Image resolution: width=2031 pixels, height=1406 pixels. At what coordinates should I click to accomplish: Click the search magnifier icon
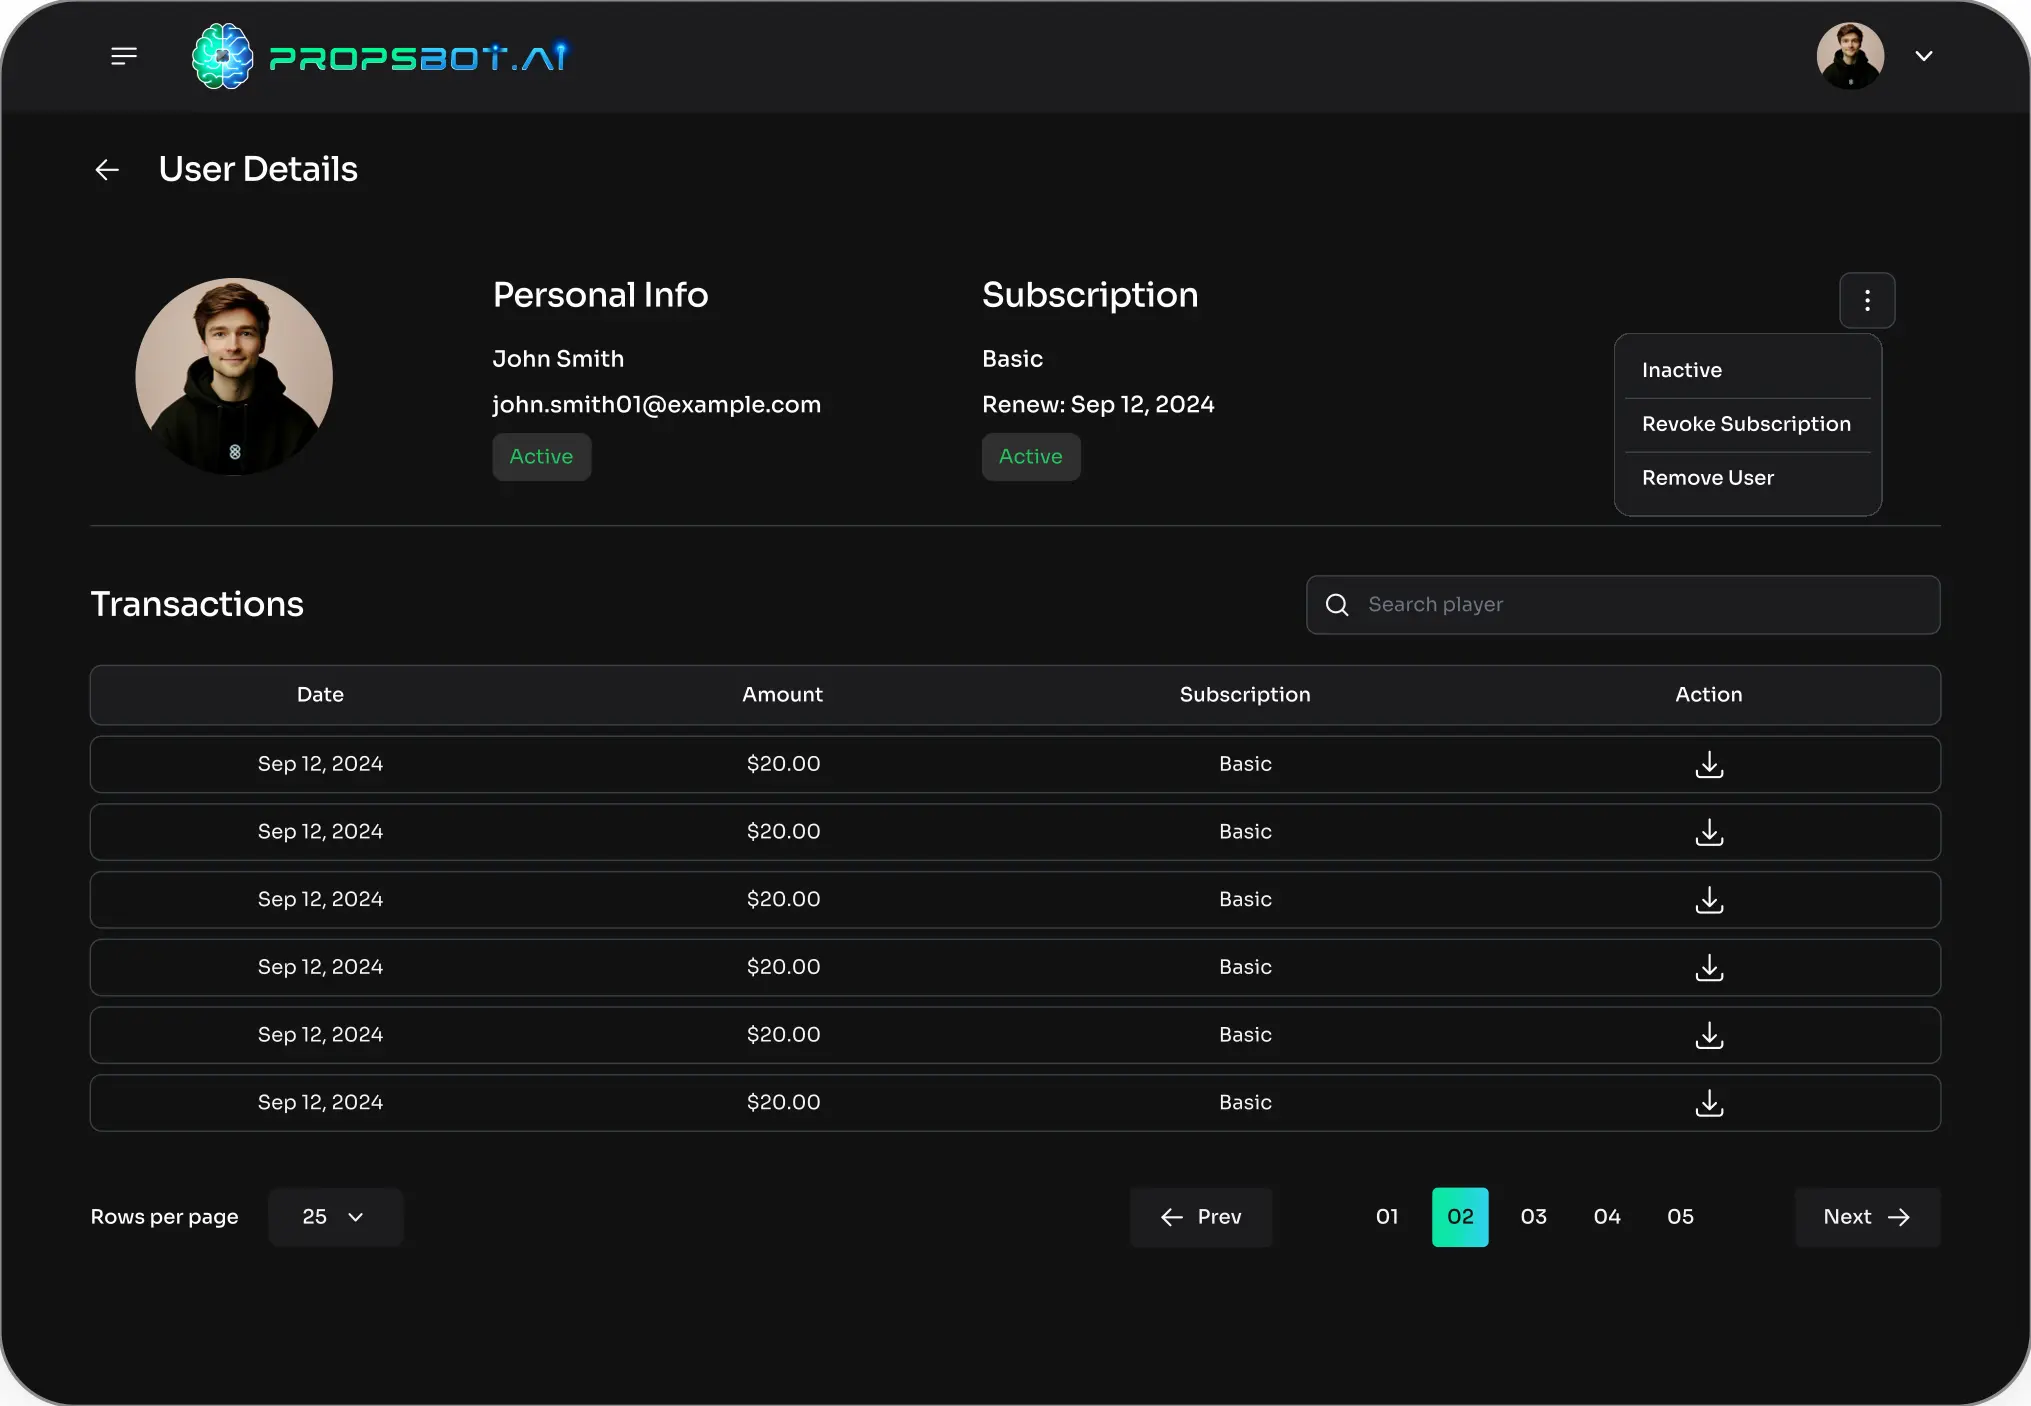coord(1337,605)
